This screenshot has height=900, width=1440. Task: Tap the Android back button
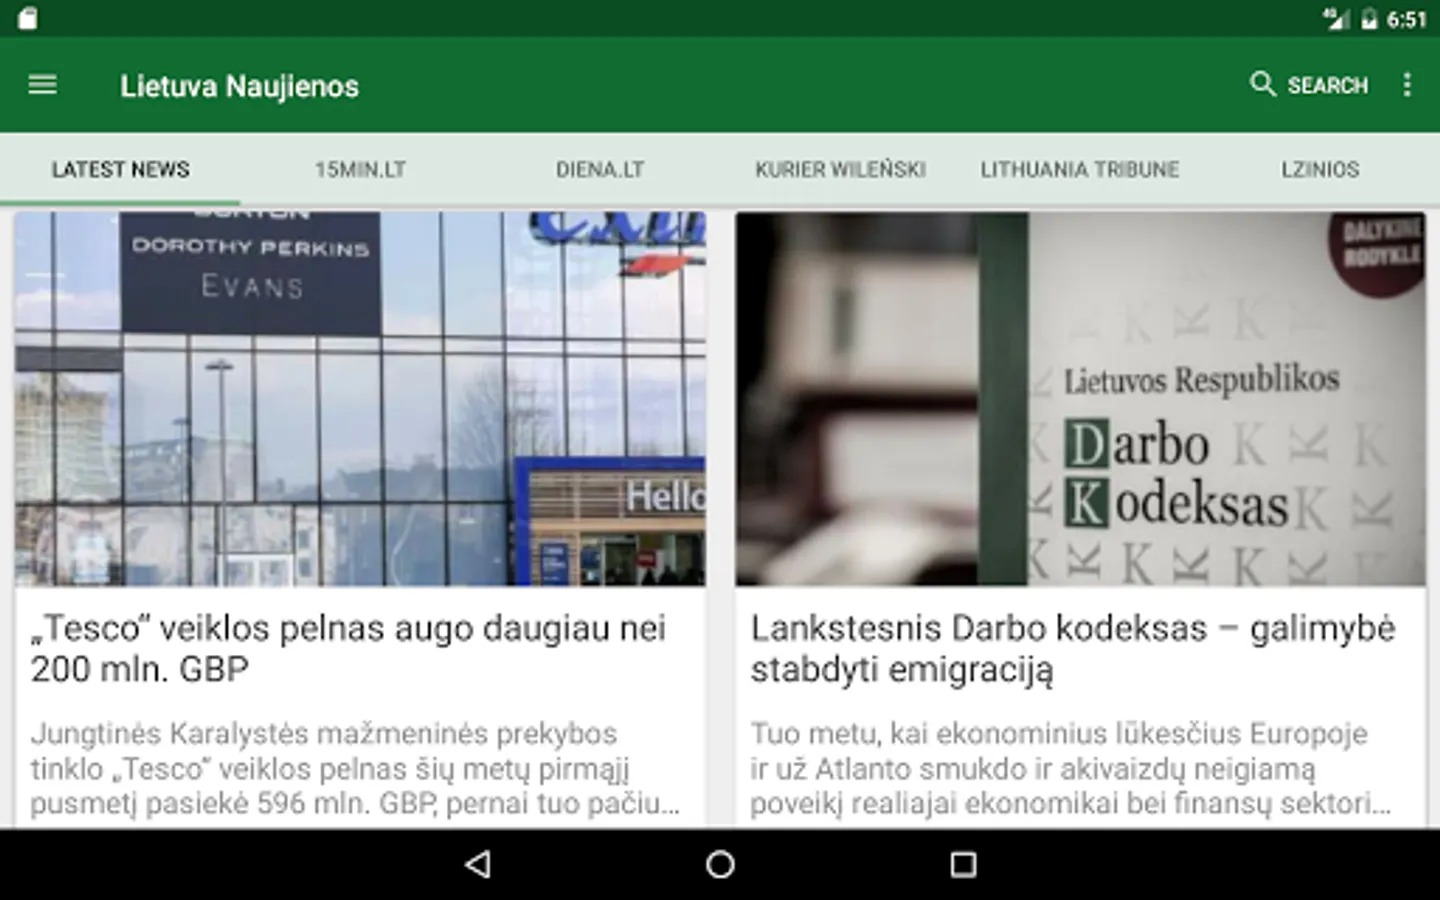click(x=479, y=864)
